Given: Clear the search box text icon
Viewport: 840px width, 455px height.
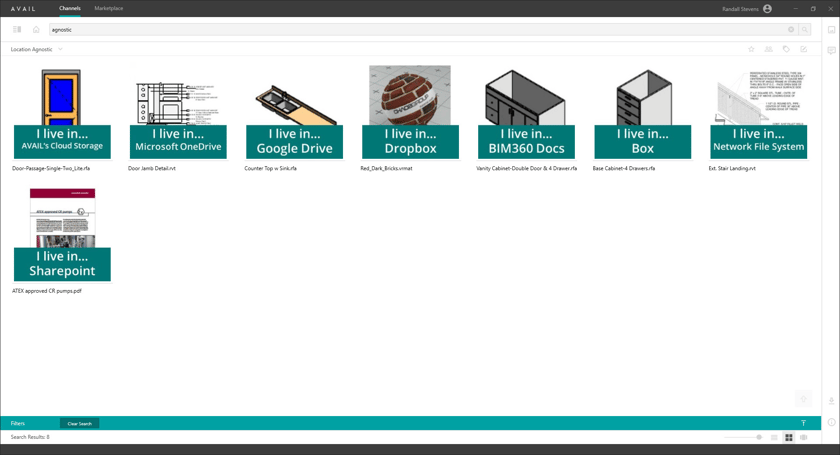Looking at the screenshot, I should [791, 29].
